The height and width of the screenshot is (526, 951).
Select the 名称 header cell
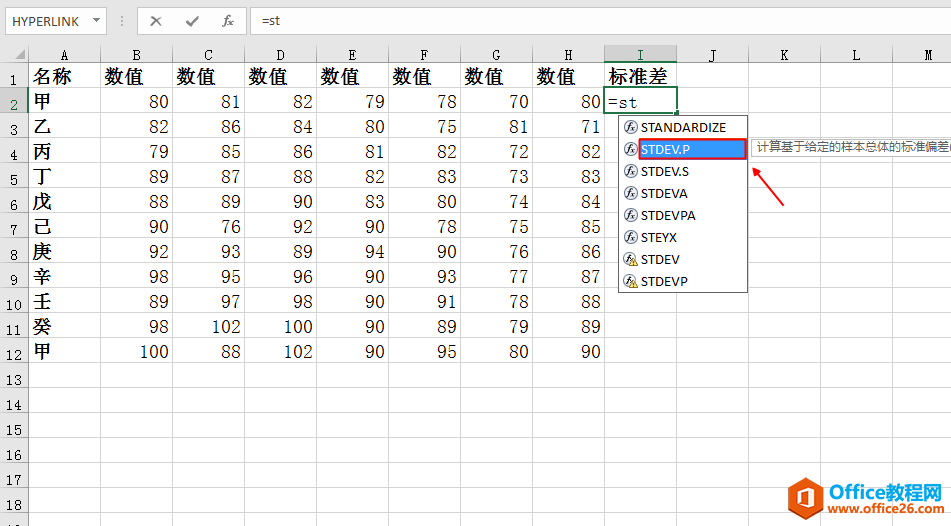point(64,76)
